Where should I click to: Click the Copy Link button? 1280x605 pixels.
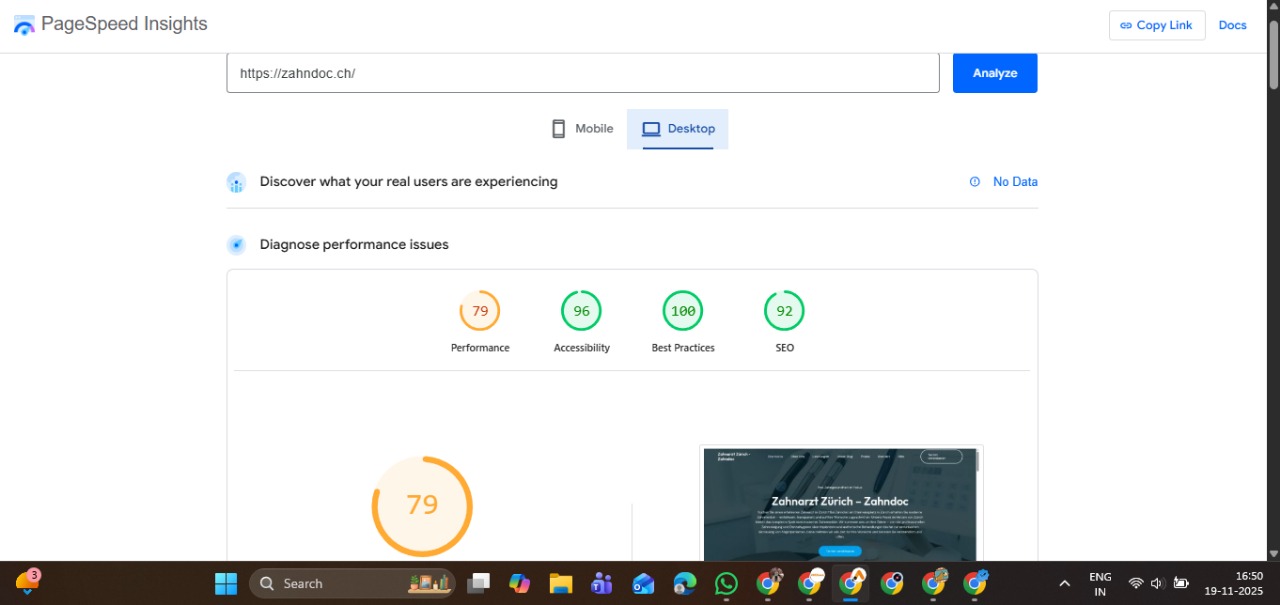[x=1156, y=25]
